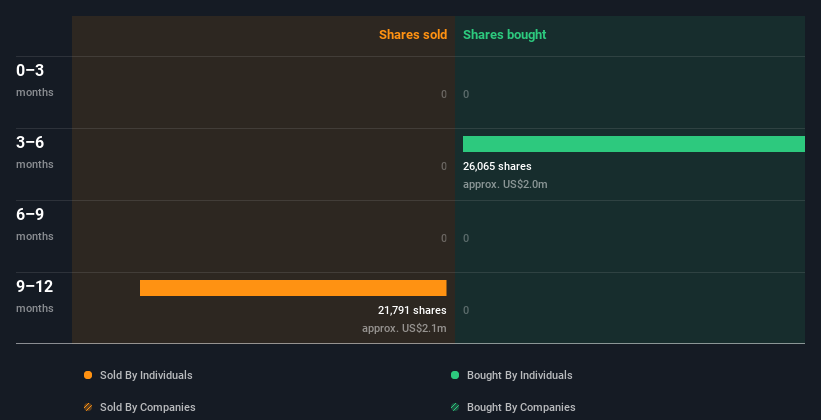Image resolution: width=821 pixels, height=420 pixels.
Task: Click the 9–12 months row label
Action: point(35,296)
